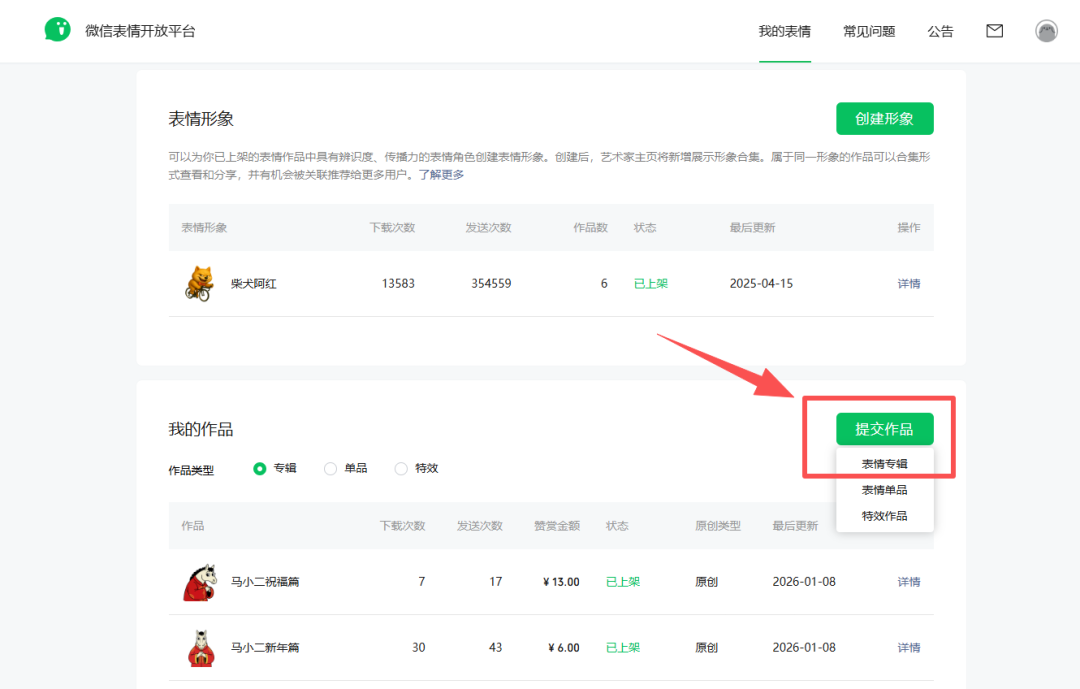The width and height of the screenshot is (1080, 689).
Task: Click the reward amount ¥ 13.00
Action: [561, 582]
